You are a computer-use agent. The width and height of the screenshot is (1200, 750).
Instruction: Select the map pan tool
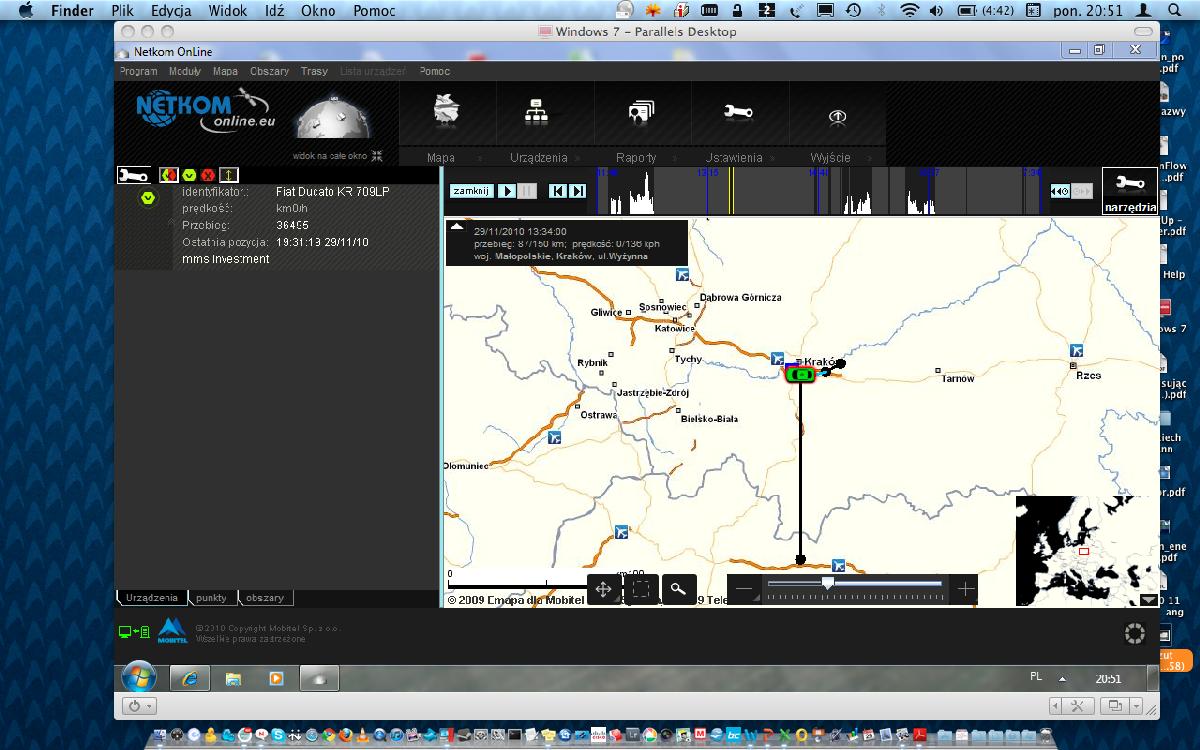pyautogui.click(x=604, y=589)
